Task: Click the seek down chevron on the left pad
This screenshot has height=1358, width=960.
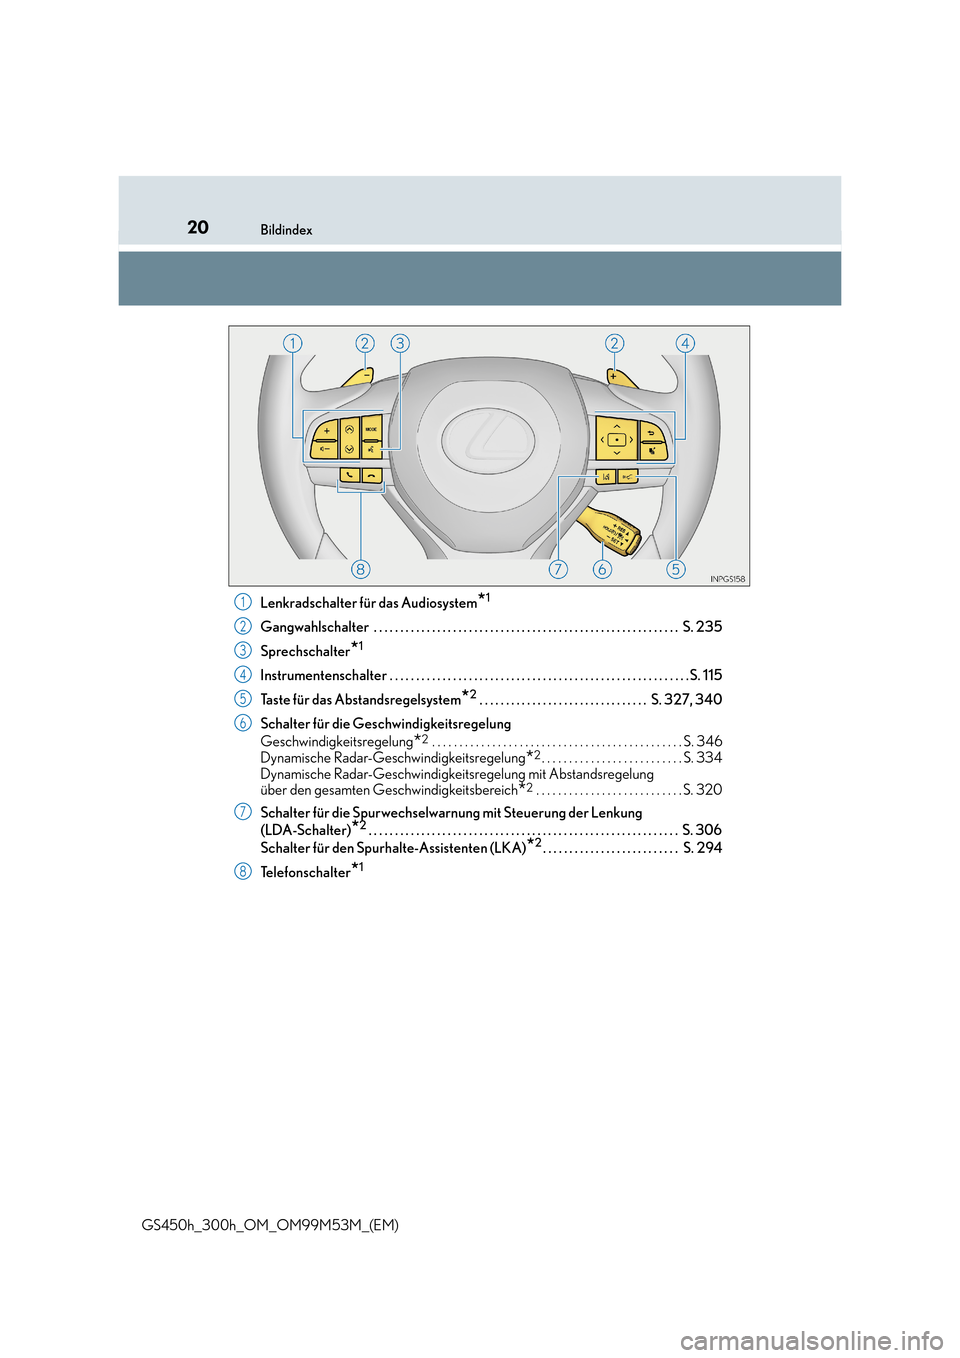Action: click(349, 449)
